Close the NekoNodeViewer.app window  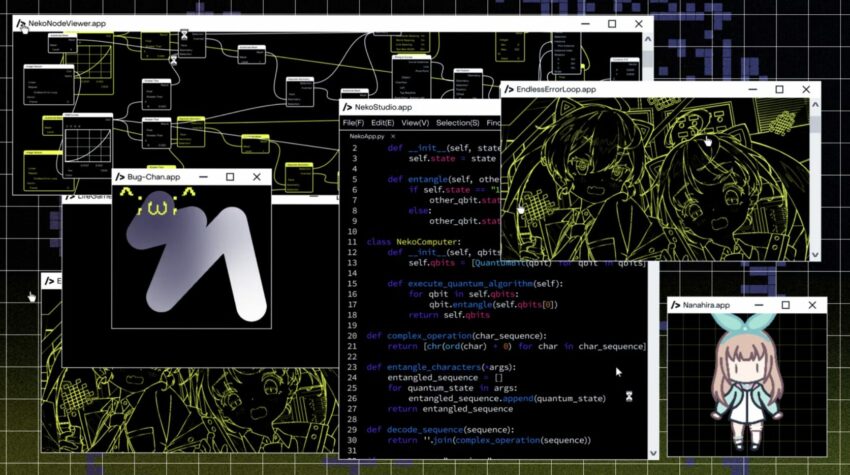click(639, 24)
